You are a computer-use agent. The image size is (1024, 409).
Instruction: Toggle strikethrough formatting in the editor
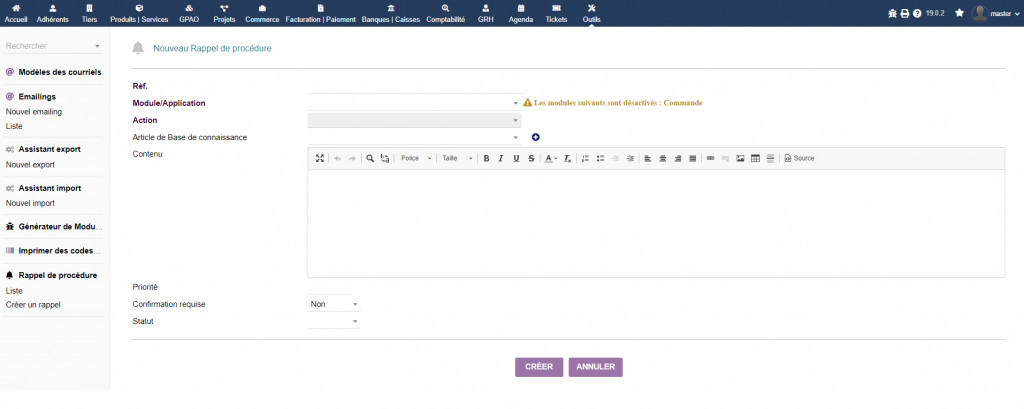[x=531, y=158]
